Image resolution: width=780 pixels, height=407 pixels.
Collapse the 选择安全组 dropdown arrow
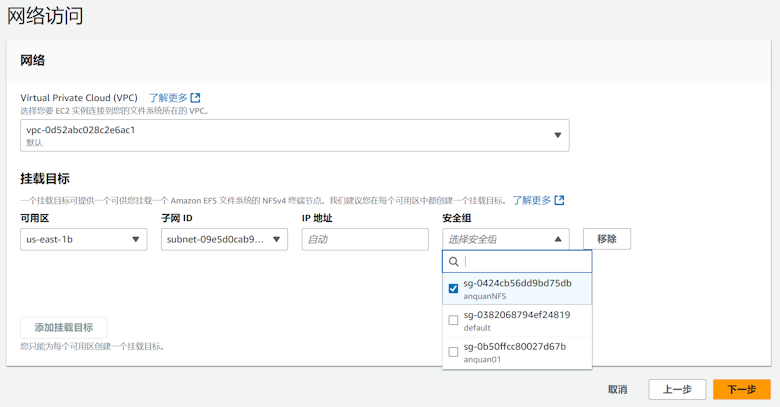coord(558,240)
